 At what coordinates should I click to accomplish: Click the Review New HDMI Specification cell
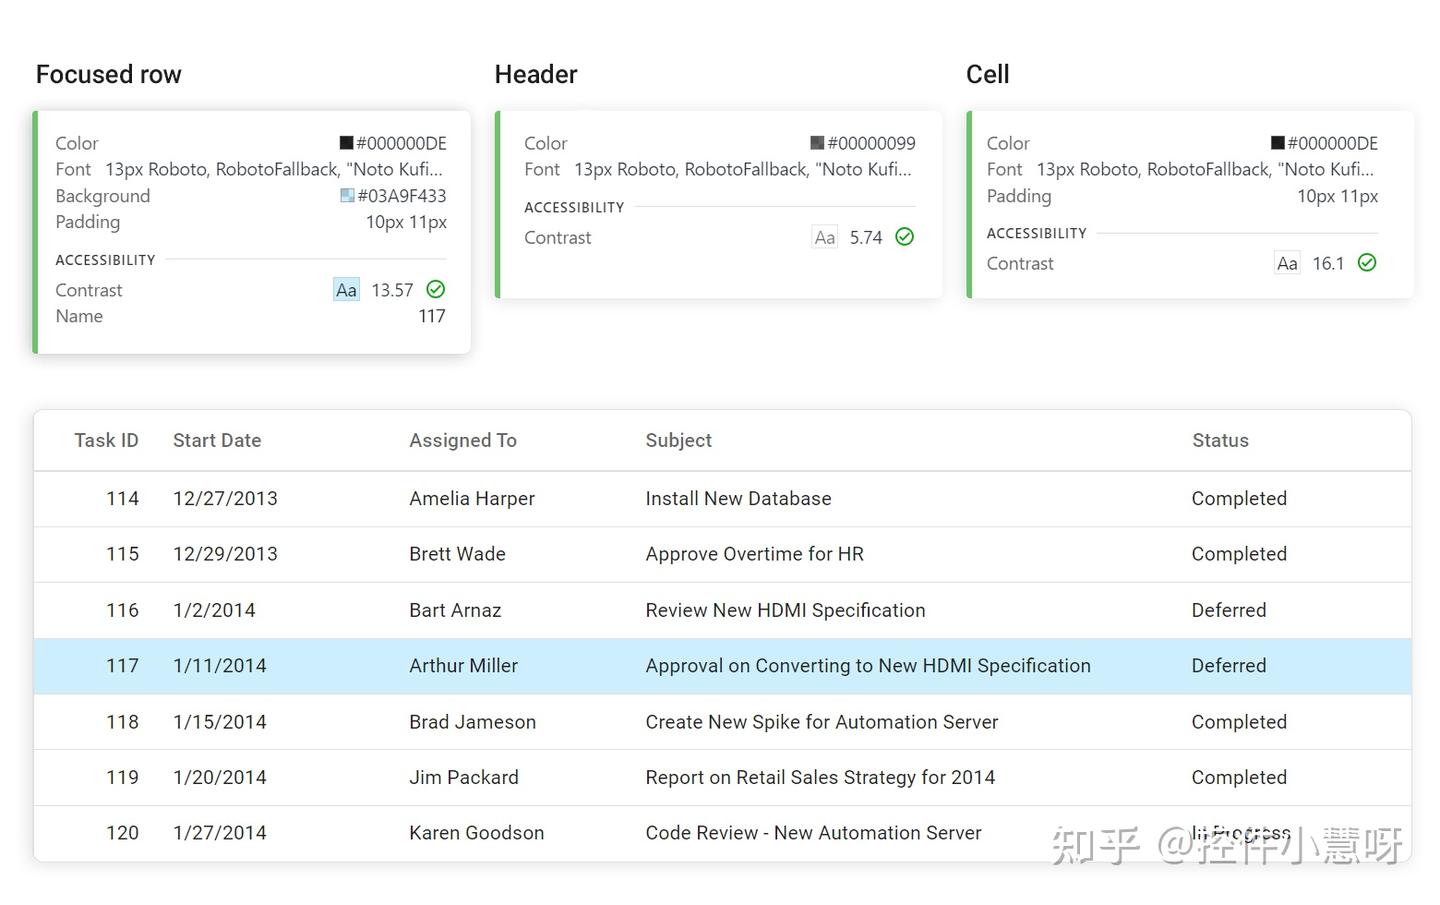pyautogui.click(x=785, y=610)
